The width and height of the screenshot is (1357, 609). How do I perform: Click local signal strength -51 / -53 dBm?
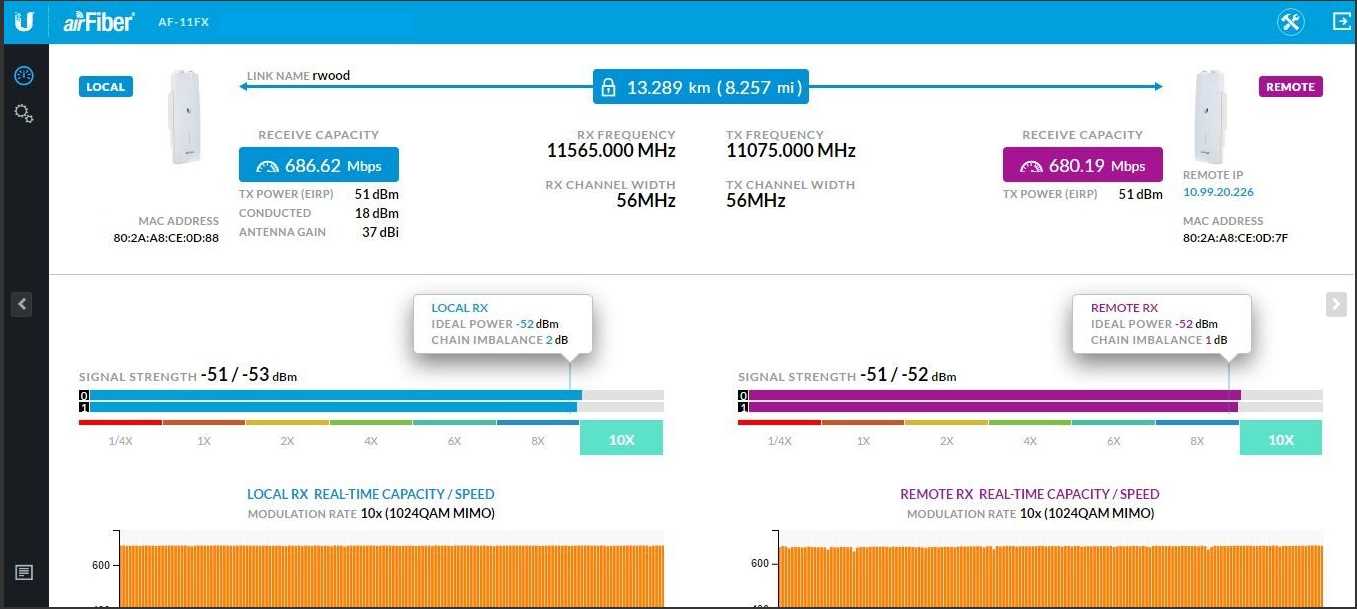coord(249,375)
